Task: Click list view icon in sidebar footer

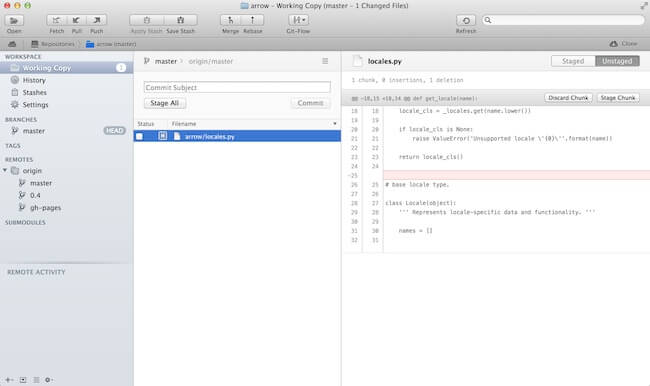Action: click(36, 380)
